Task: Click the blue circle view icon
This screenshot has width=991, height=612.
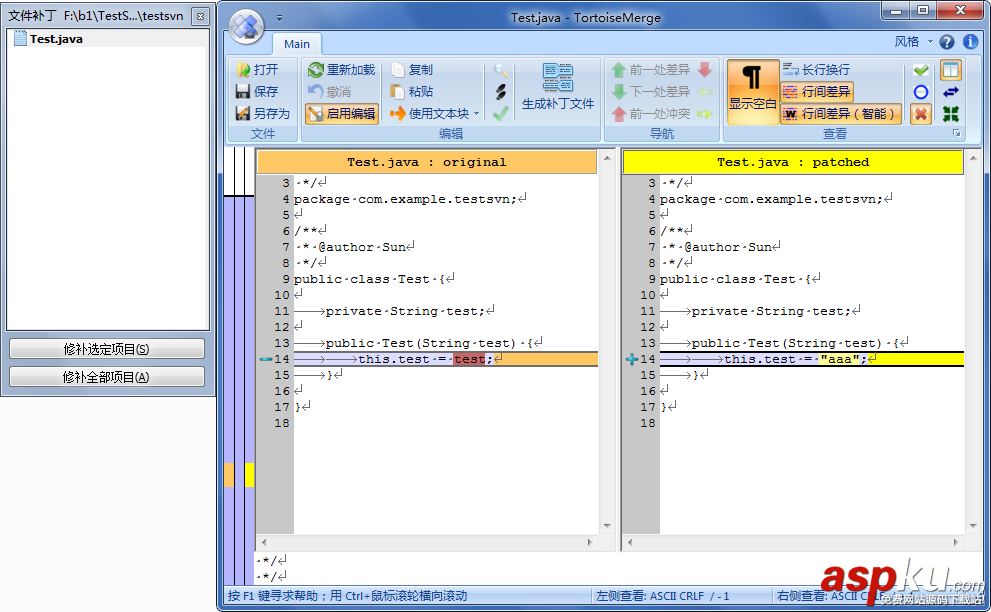Action: [x=921, y=92]
